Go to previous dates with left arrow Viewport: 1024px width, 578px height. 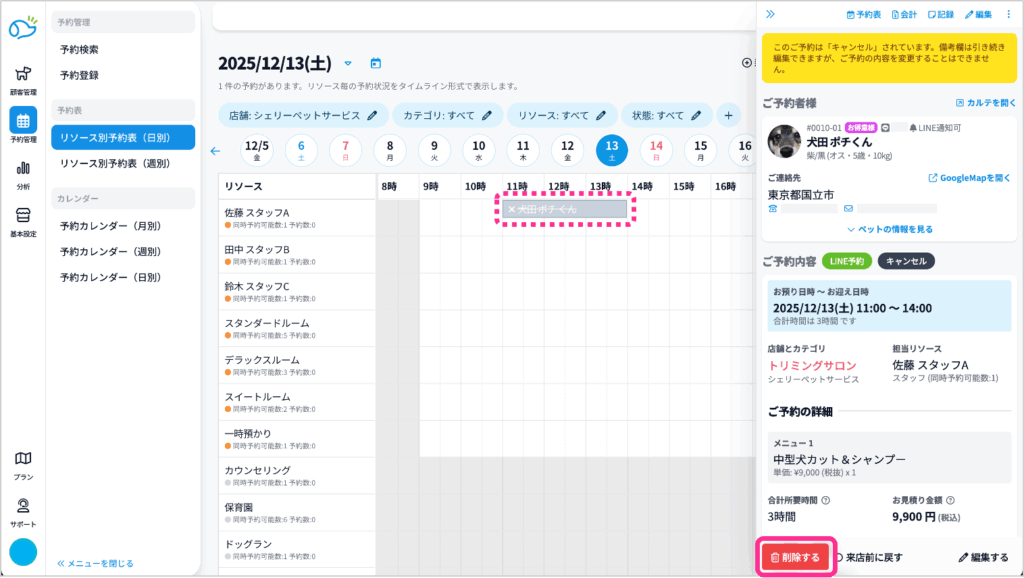(x=215, y=151)
